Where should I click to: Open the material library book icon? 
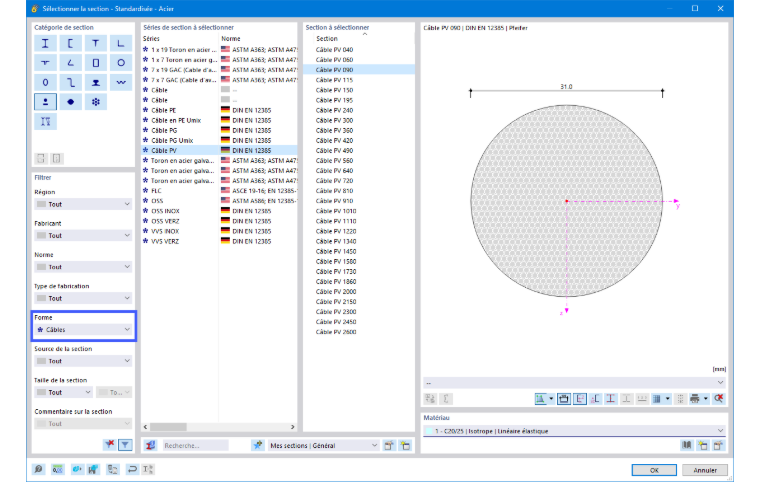[x=686, y=445]
